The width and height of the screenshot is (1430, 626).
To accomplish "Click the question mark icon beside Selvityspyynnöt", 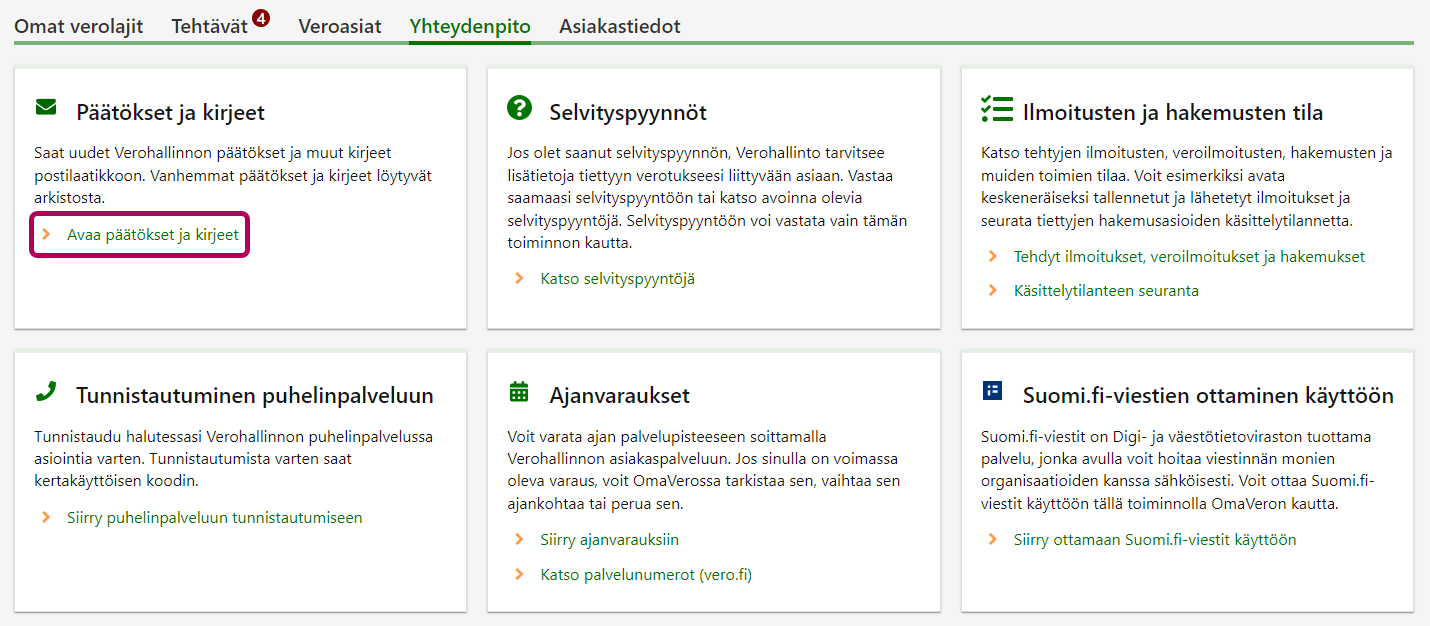I will point(519,108).
